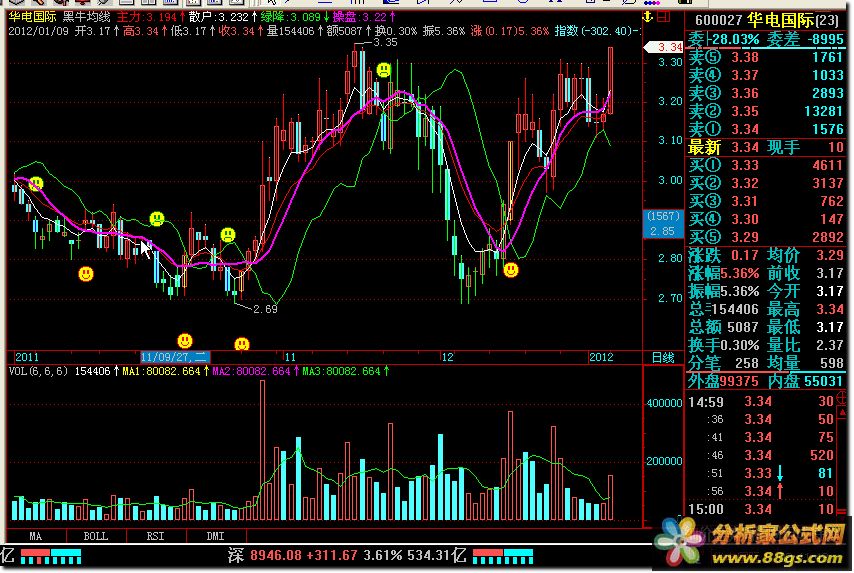Click the VOL(6,6,6) volume indicator label
The height and width of the screenshot is (573, 854).
pos(38,371)
